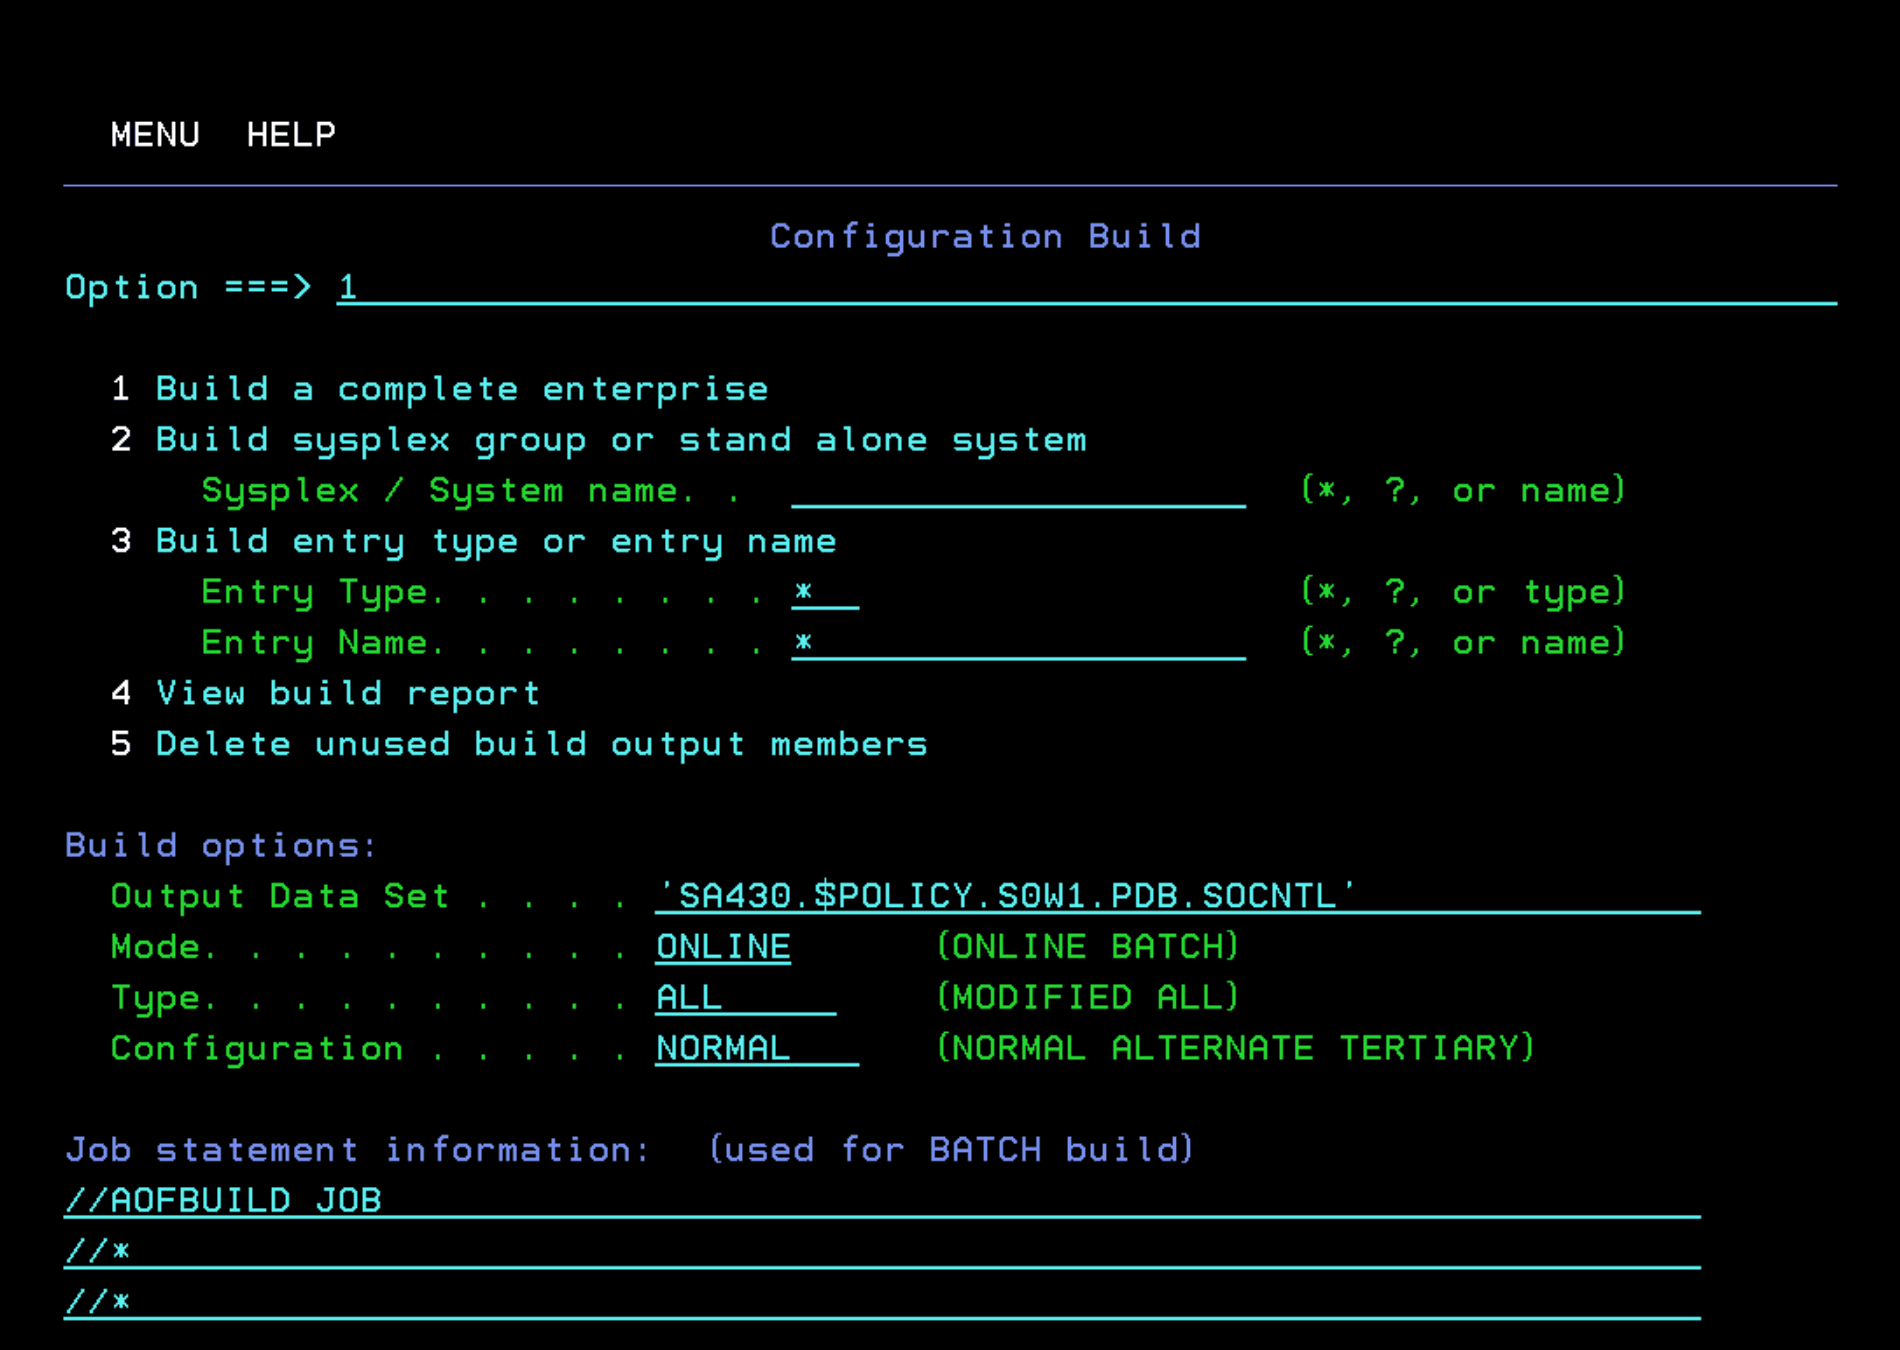Click the third job statement line

point(880,1302)
